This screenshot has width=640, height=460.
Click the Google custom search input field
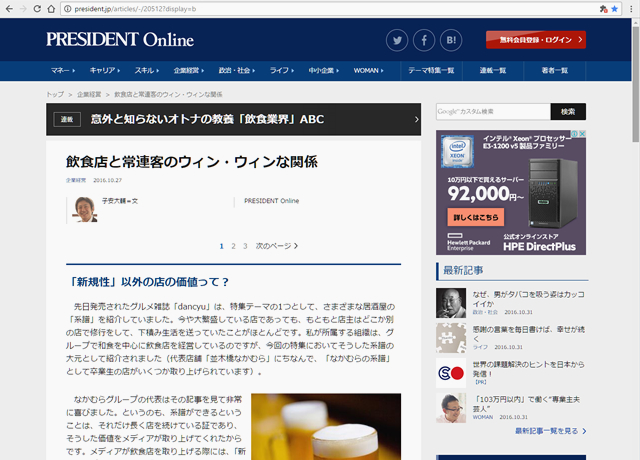(492, 111)
